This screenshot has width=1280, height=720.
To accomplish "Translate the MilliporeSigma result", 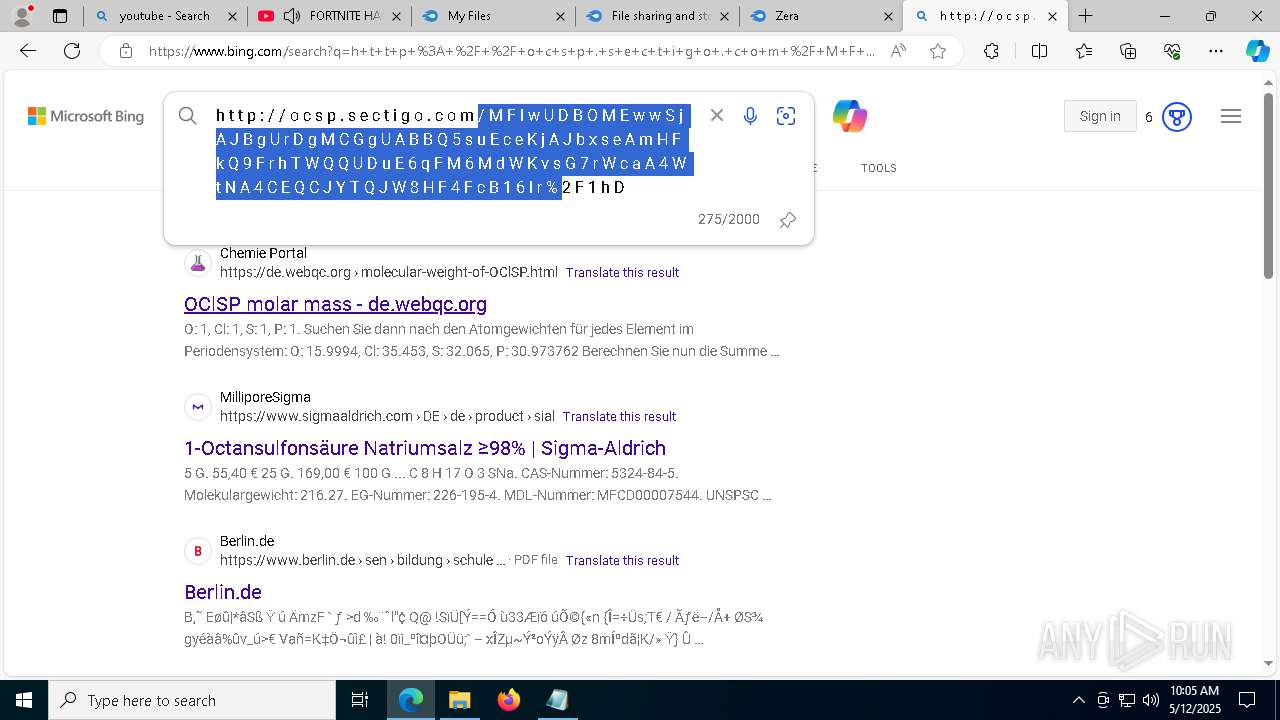I will (619, 416).
